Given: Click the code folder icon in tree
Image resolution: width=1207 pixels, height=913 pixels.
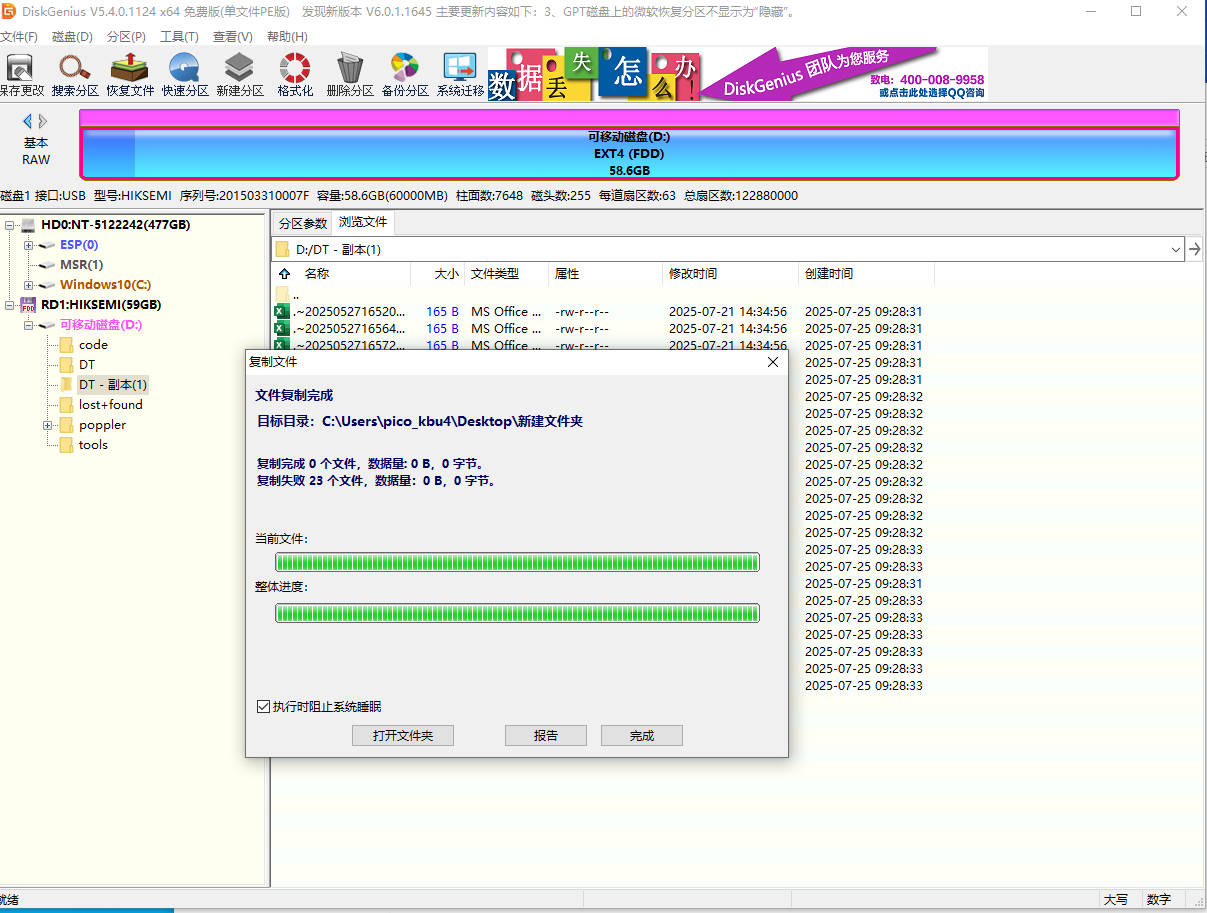Looking at the screenshot, I should coord(66,345).
